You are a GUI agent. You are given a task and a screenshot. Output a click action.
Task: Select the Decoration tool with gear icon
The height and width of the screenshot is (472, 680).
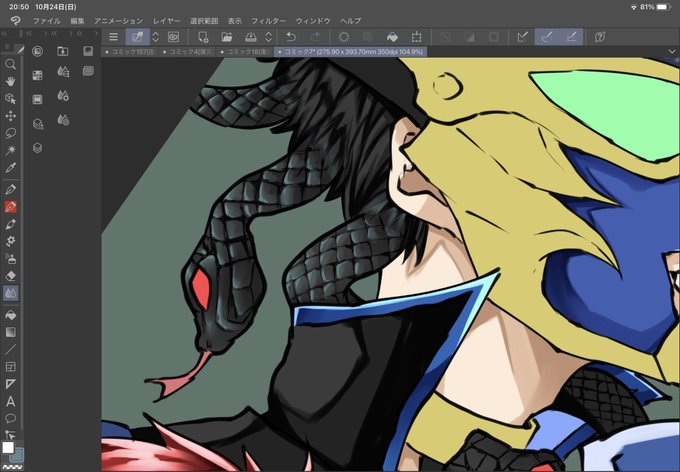[x=10, y=241]
